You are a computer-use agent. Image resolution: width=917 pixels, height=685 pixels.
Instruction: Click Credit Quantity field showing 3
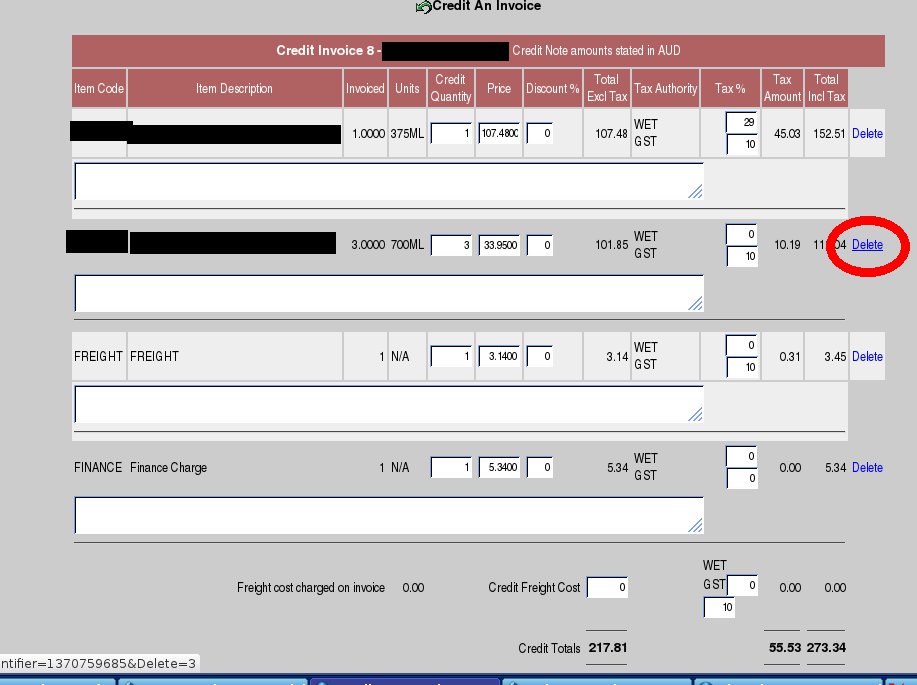pyautogui.click(x=451, y=245)
